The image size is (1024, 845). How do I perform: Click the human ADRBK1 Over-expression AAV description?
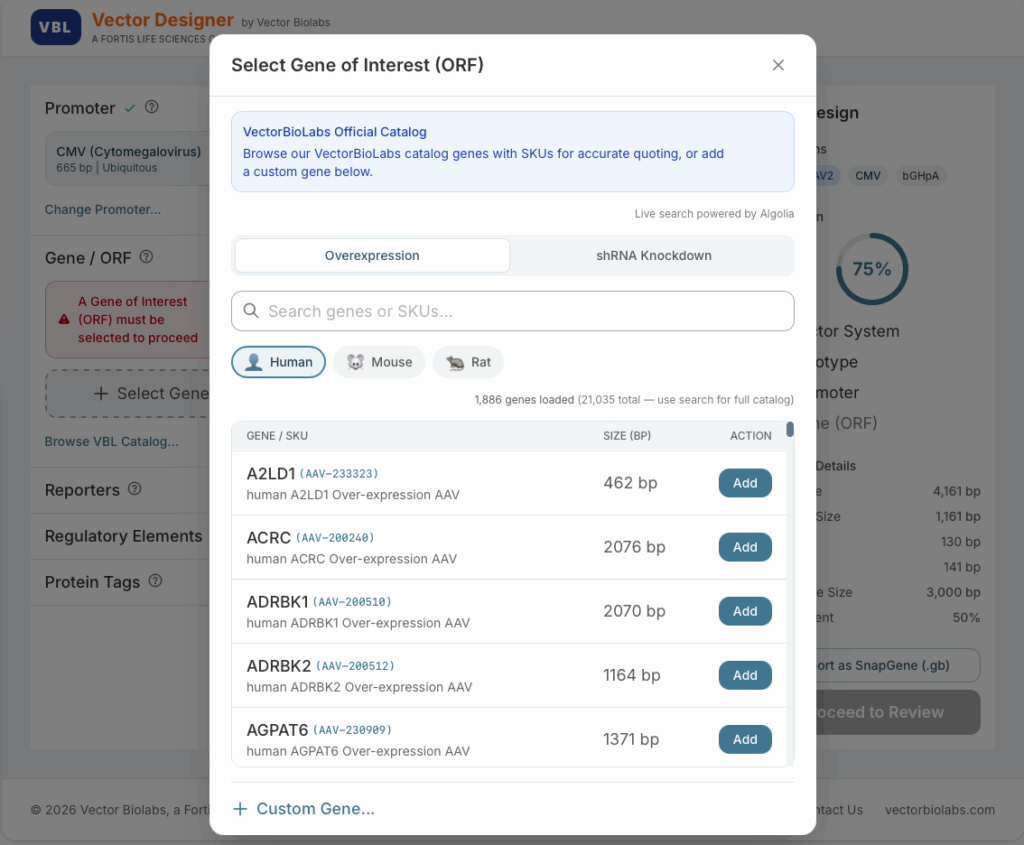pos(358,623)
